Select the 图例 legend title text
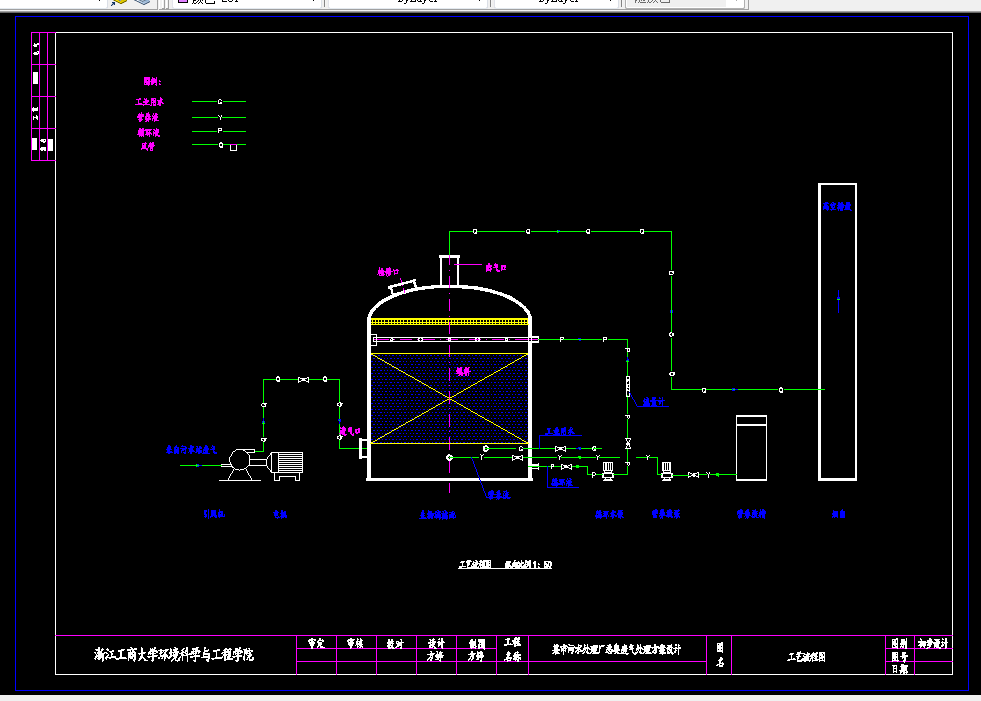Image resolution: width=981 pixels, height=701 pixels. click(x=152, y=81)
